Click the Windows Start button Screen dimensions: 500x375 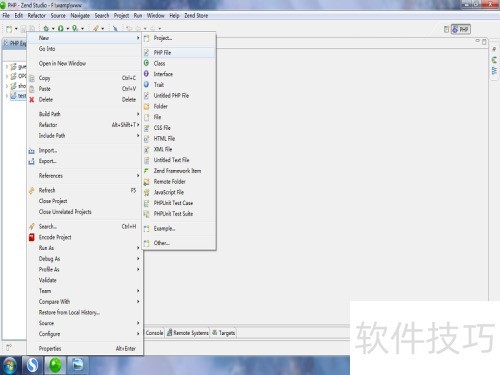[9, 365]
